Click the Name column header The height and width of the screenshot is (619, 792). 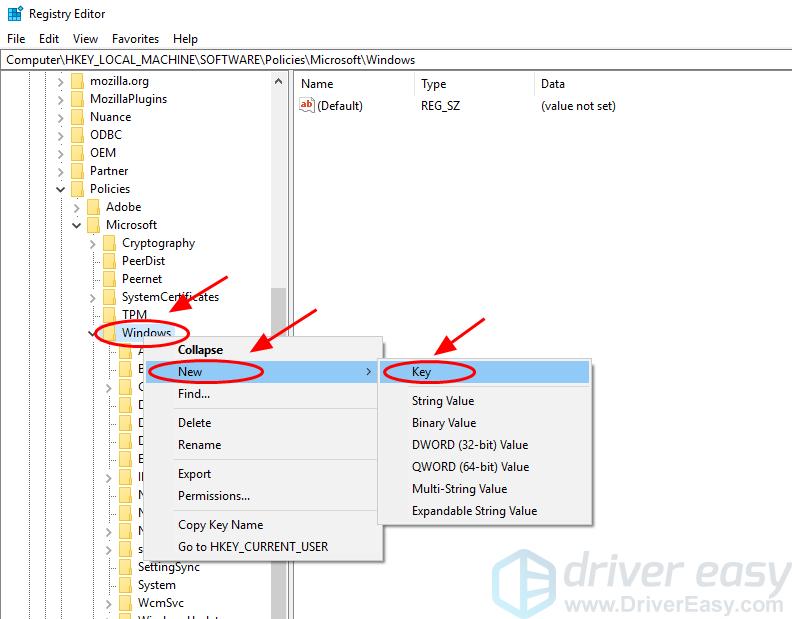coord(356,84)
